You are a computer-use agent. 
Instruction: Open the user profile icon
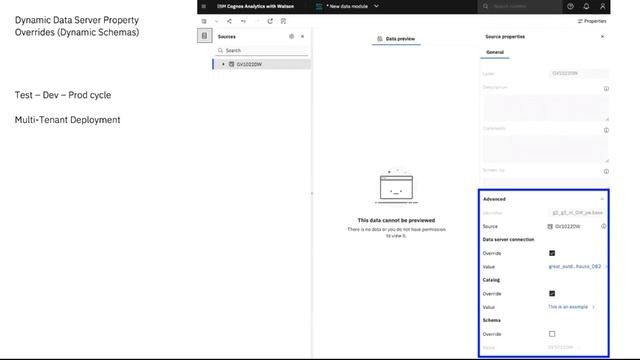pos(602,7)
